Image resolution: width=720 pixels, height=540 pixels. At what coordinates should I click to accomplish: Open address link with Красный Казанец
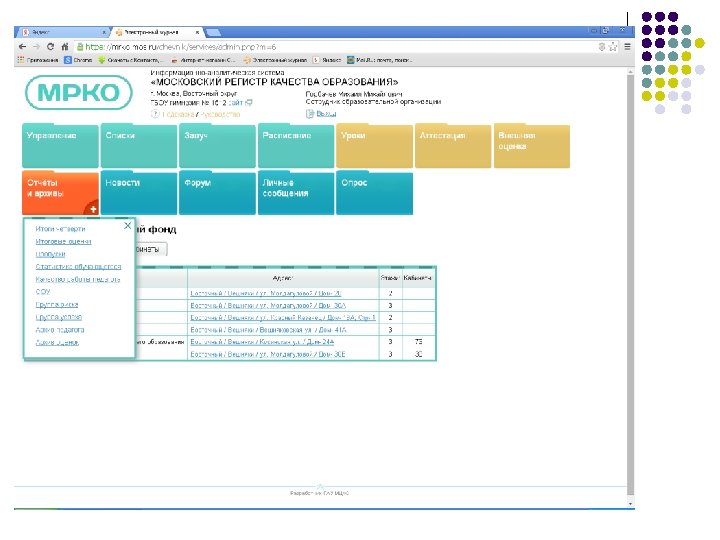(x=283, y=317)
